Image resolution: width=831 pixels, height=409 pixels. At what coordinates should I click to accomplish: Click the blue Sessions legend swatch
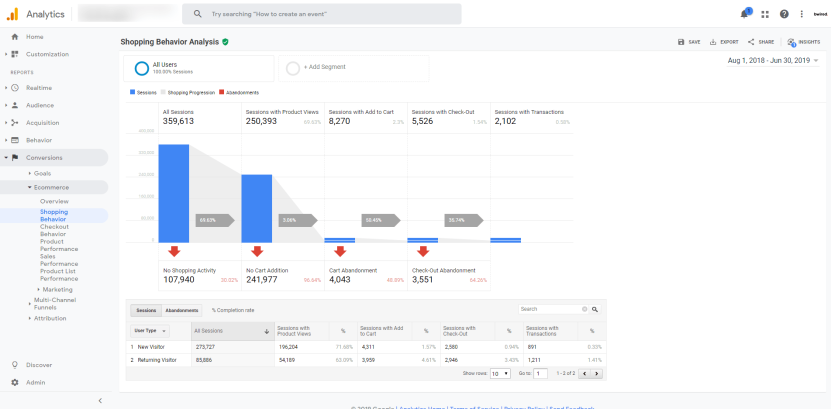(x=132, y=93)
